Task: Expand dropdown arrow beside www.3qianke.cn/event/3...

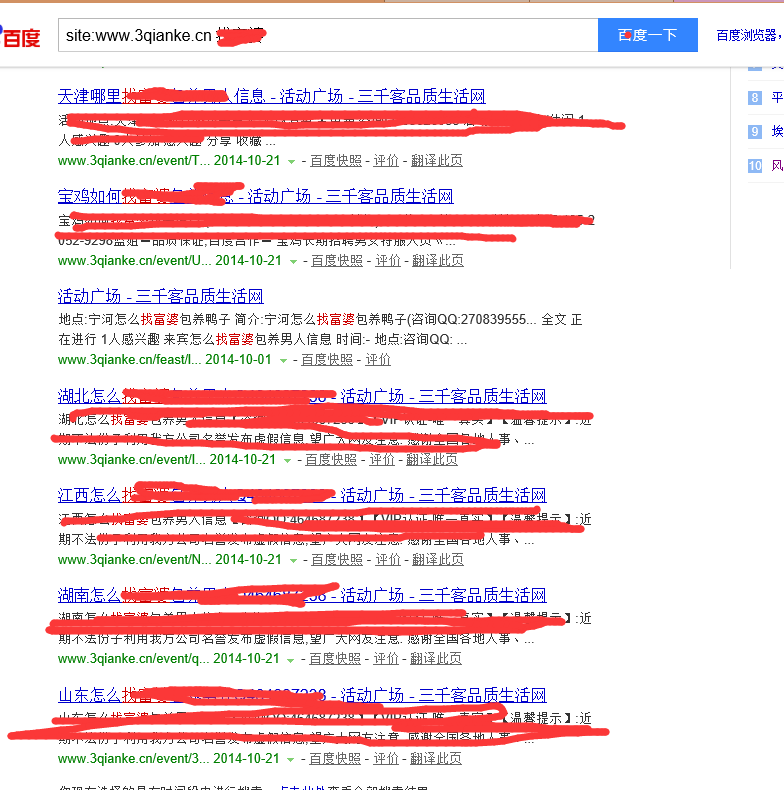Action: coord(291,759)
